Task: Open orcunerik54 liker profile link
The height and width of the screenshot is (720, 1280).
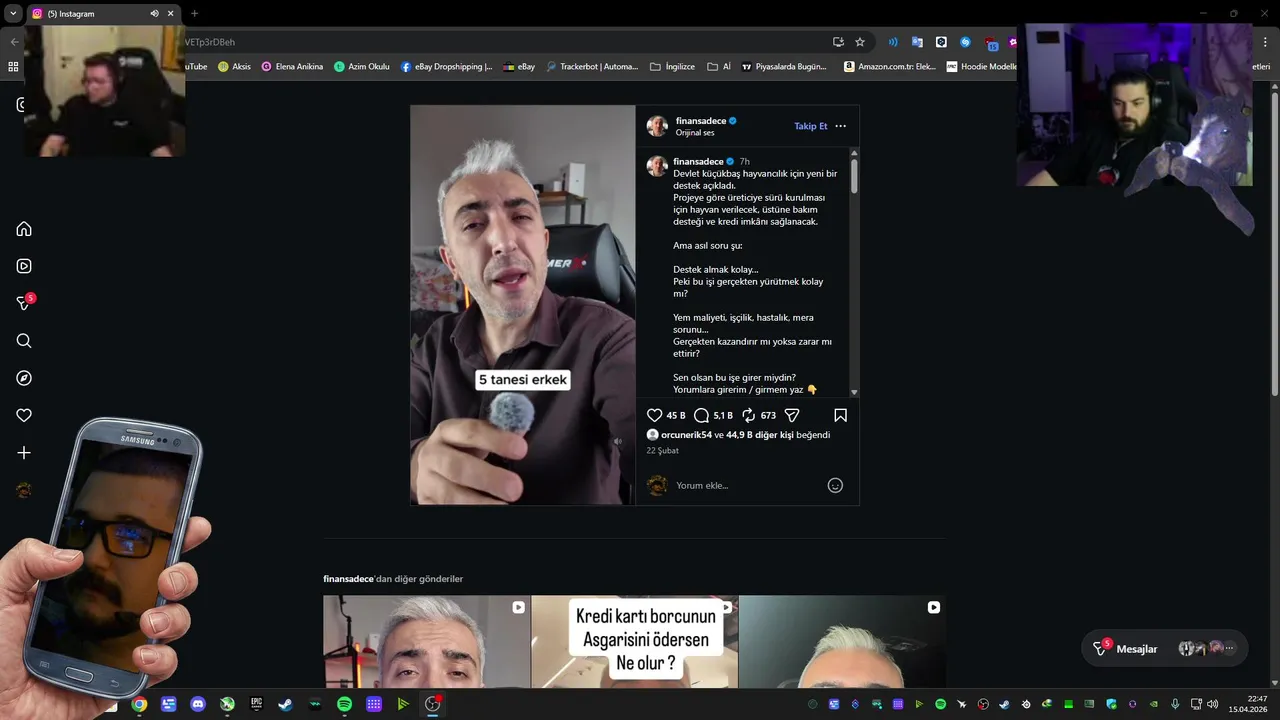Action: click(x=686, y=435)
